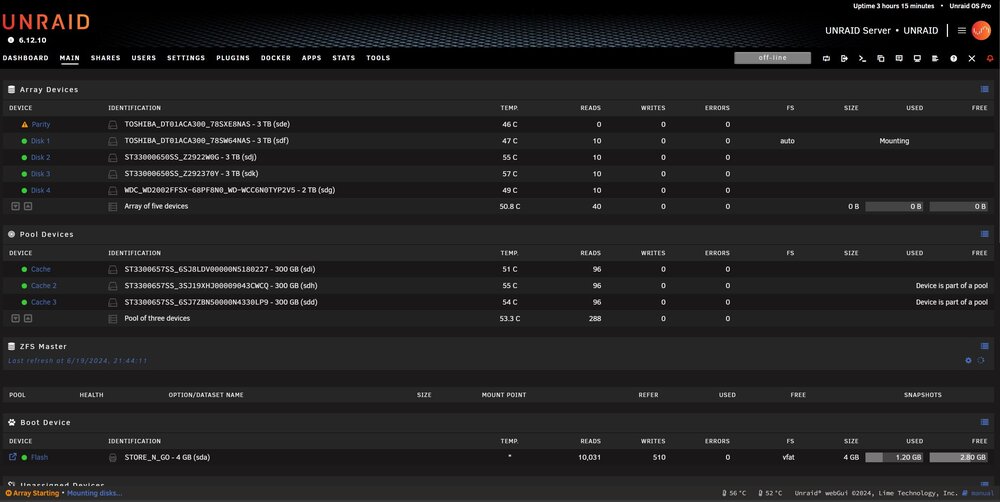Go to the Dashboard tab
The image size is (1000, 502).
pos(26,58)
